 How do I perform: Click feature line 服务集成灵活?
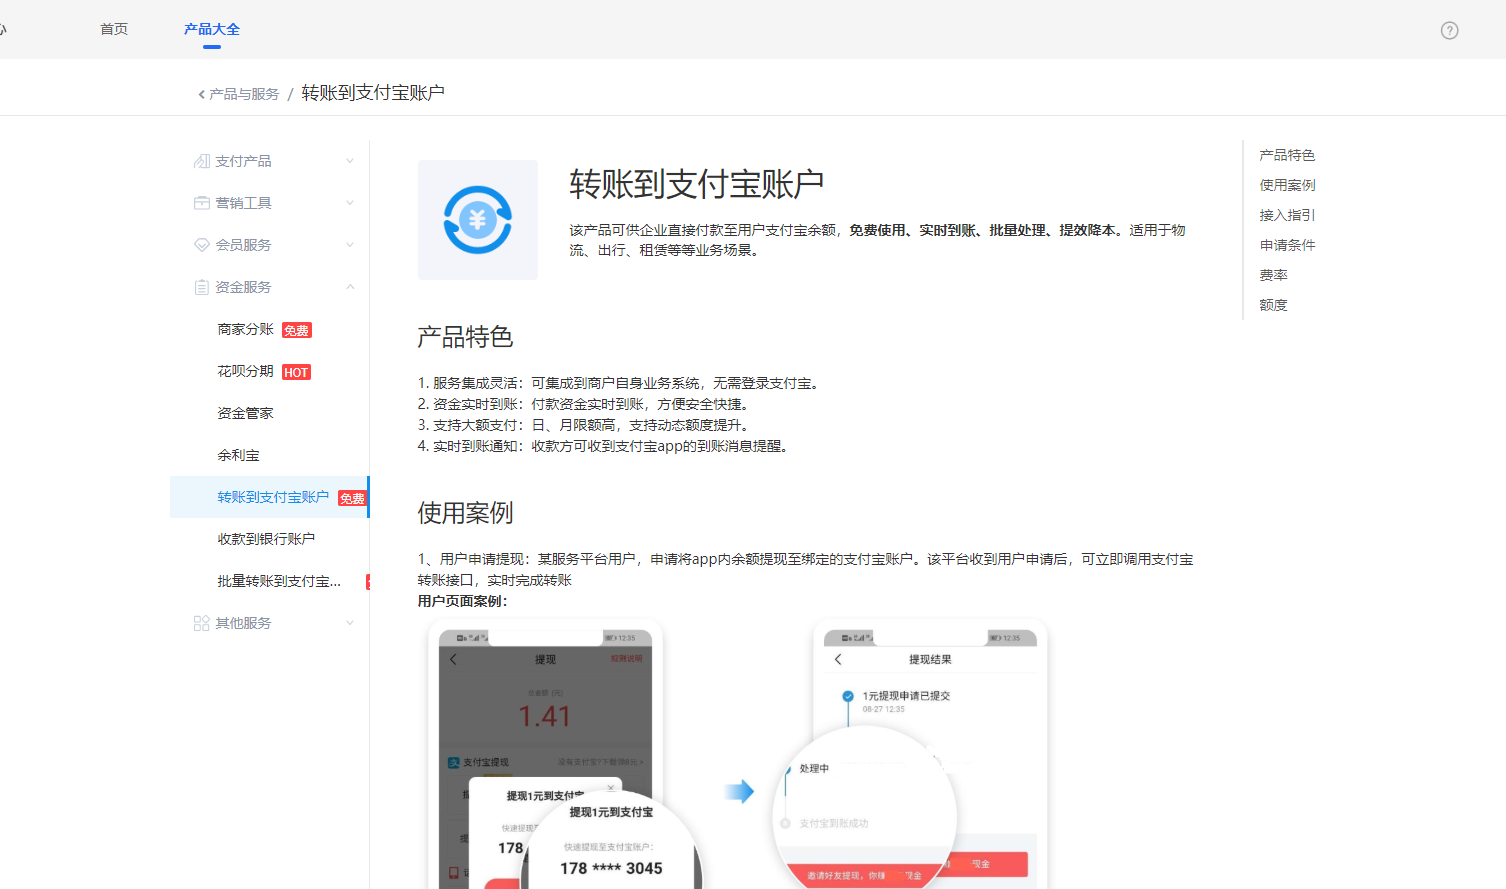tap(620, 383)
